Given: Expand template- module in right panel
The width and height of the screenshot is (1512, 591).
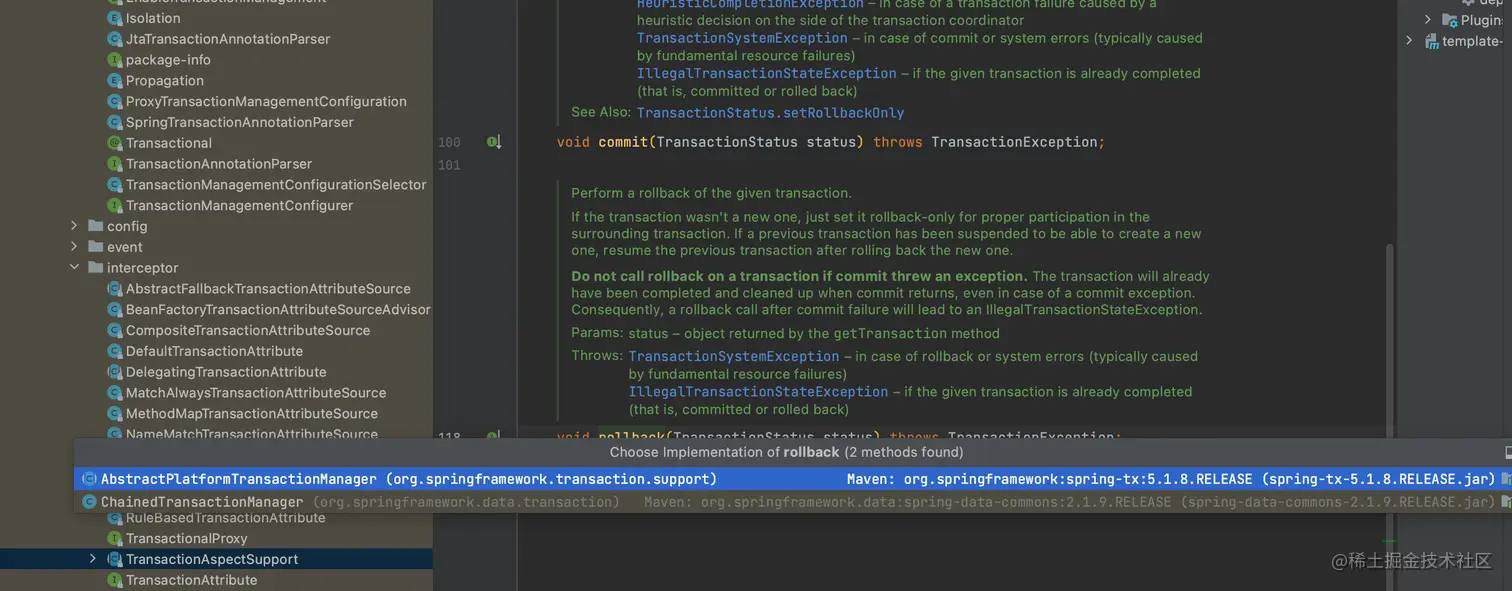Looking at the screenshot, I should 1409,41.
